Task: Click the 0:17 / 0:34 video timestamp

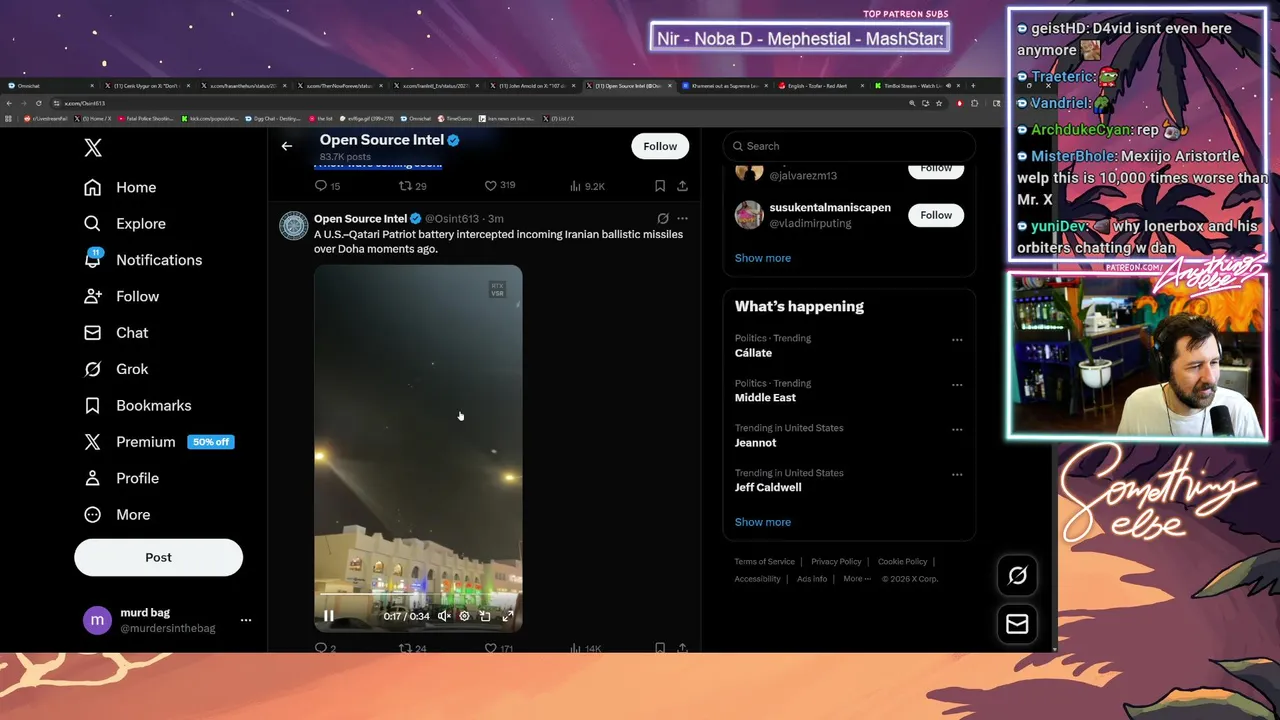Action: point(406,616)
